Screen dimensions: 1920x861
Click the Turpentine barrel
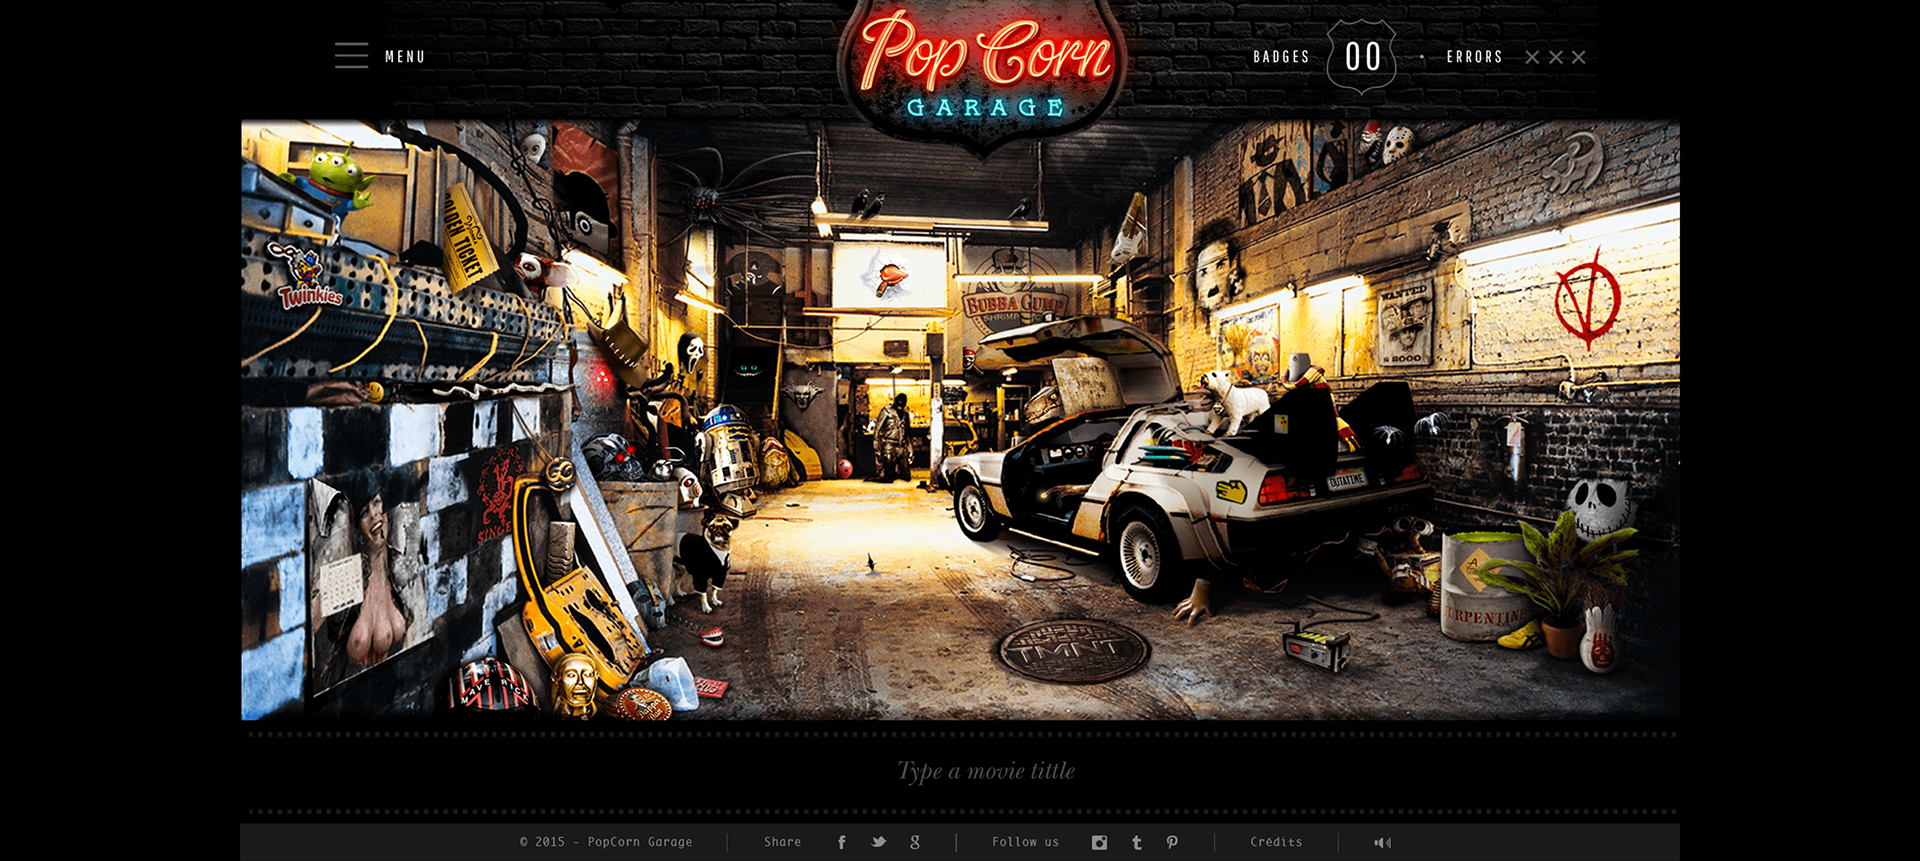tap(1486, 586)
